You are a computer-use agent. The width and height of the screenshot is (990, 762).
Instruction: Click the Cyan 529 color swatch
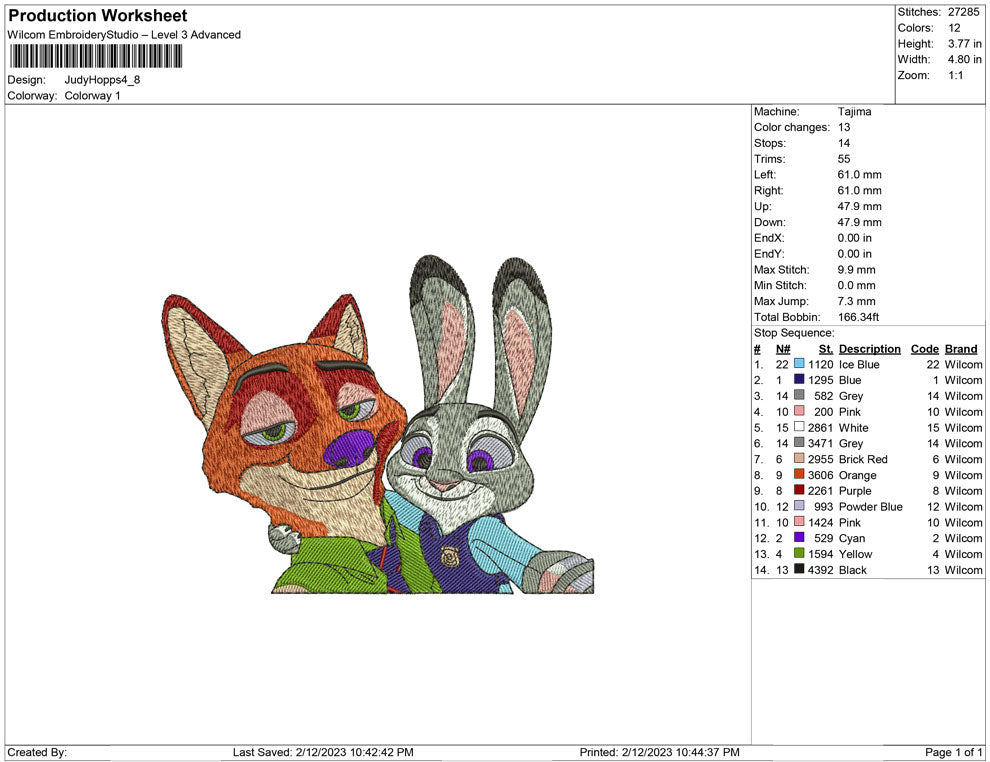click(799, 537)
